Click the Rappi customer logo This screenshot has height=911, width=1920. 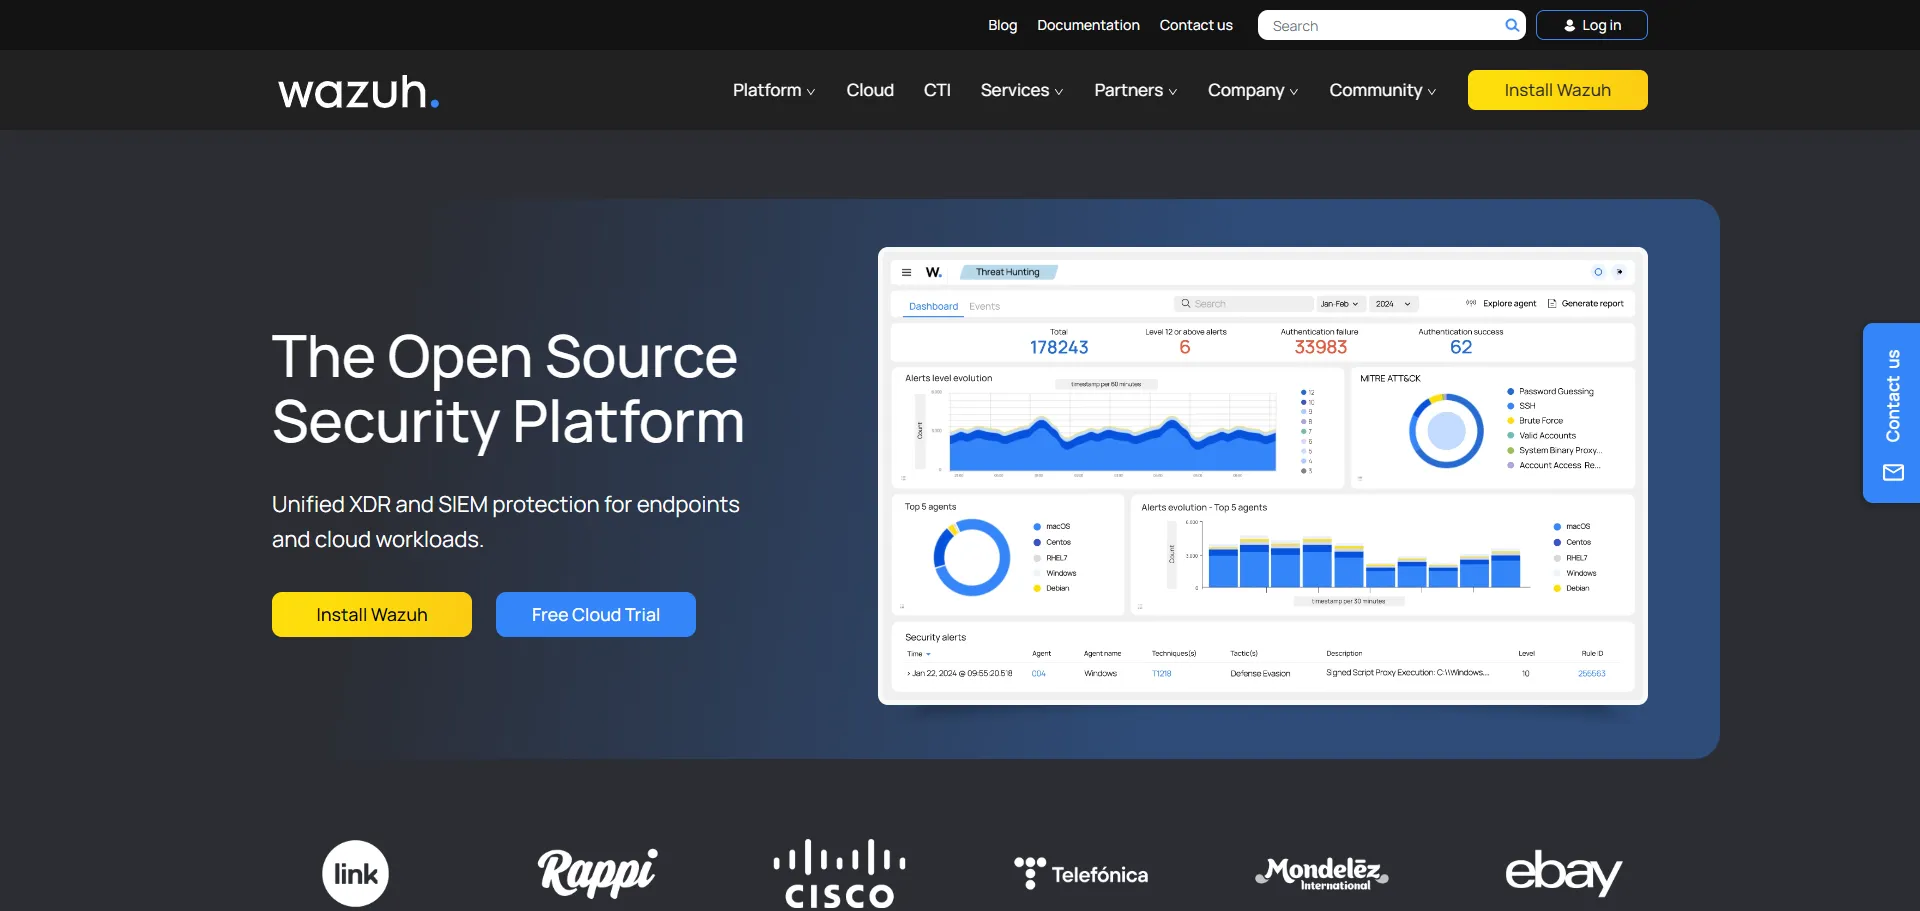(x=597, y=873)
